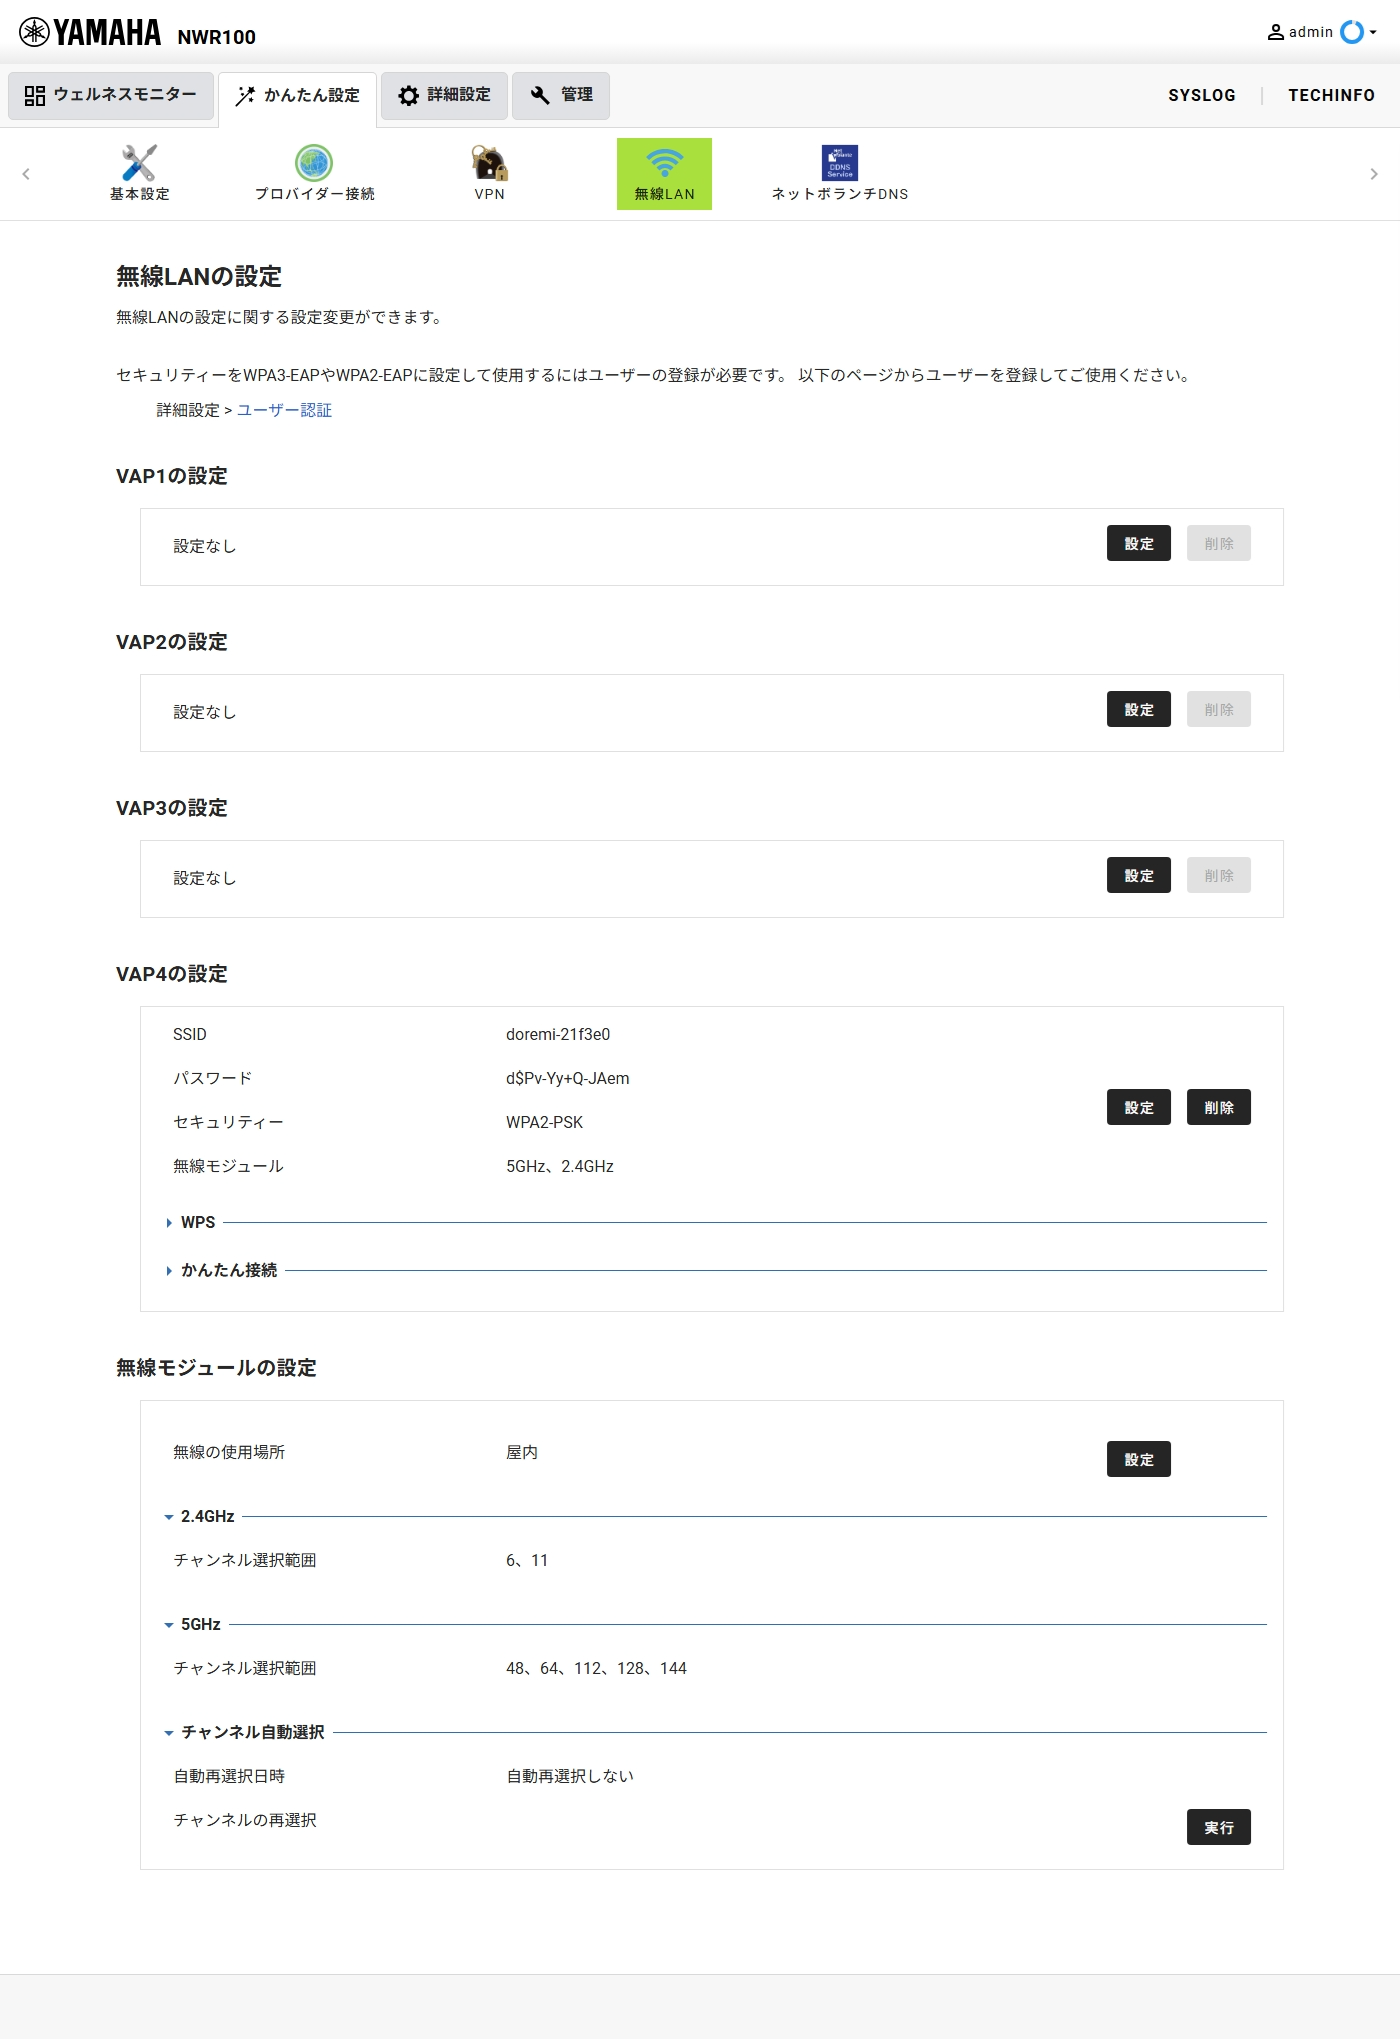Click dashboard icon in ウェルネスモニター tab
This screenshot has width=1400, height=2039.
[35, 95]
